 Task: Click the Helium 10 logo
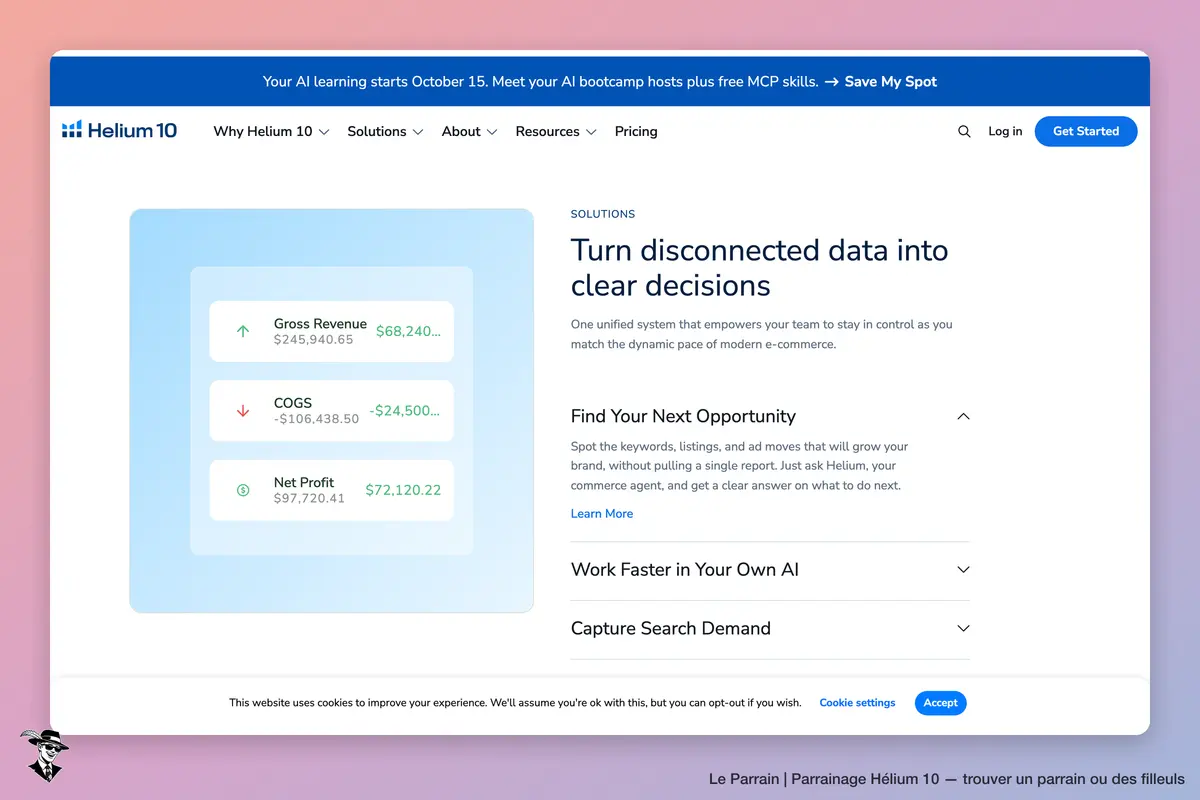tap(119, 131)
